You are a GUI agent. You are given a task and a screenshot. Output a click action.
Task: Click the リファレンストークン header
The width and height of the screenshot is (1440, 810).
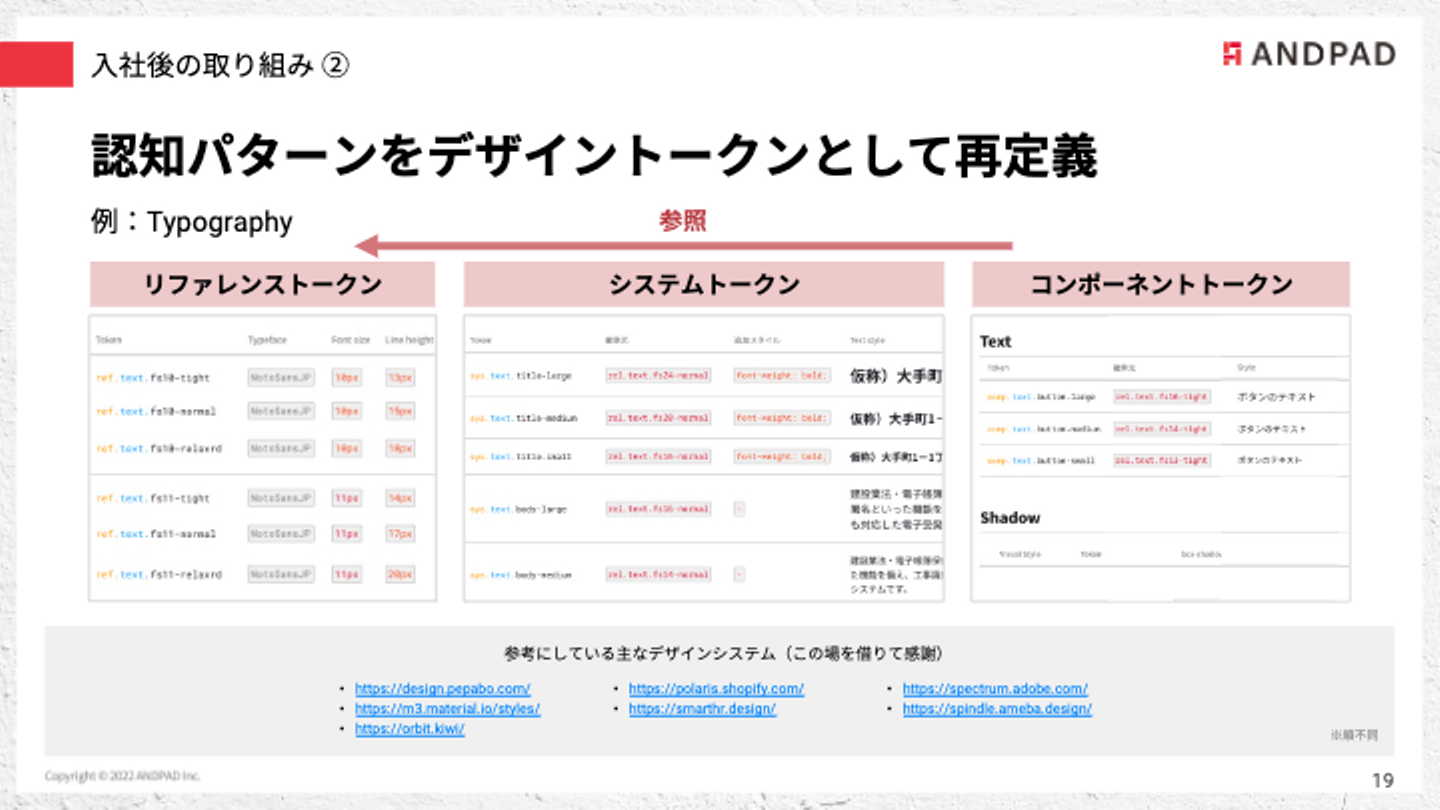pyautogui.click(x=262, y=285)
